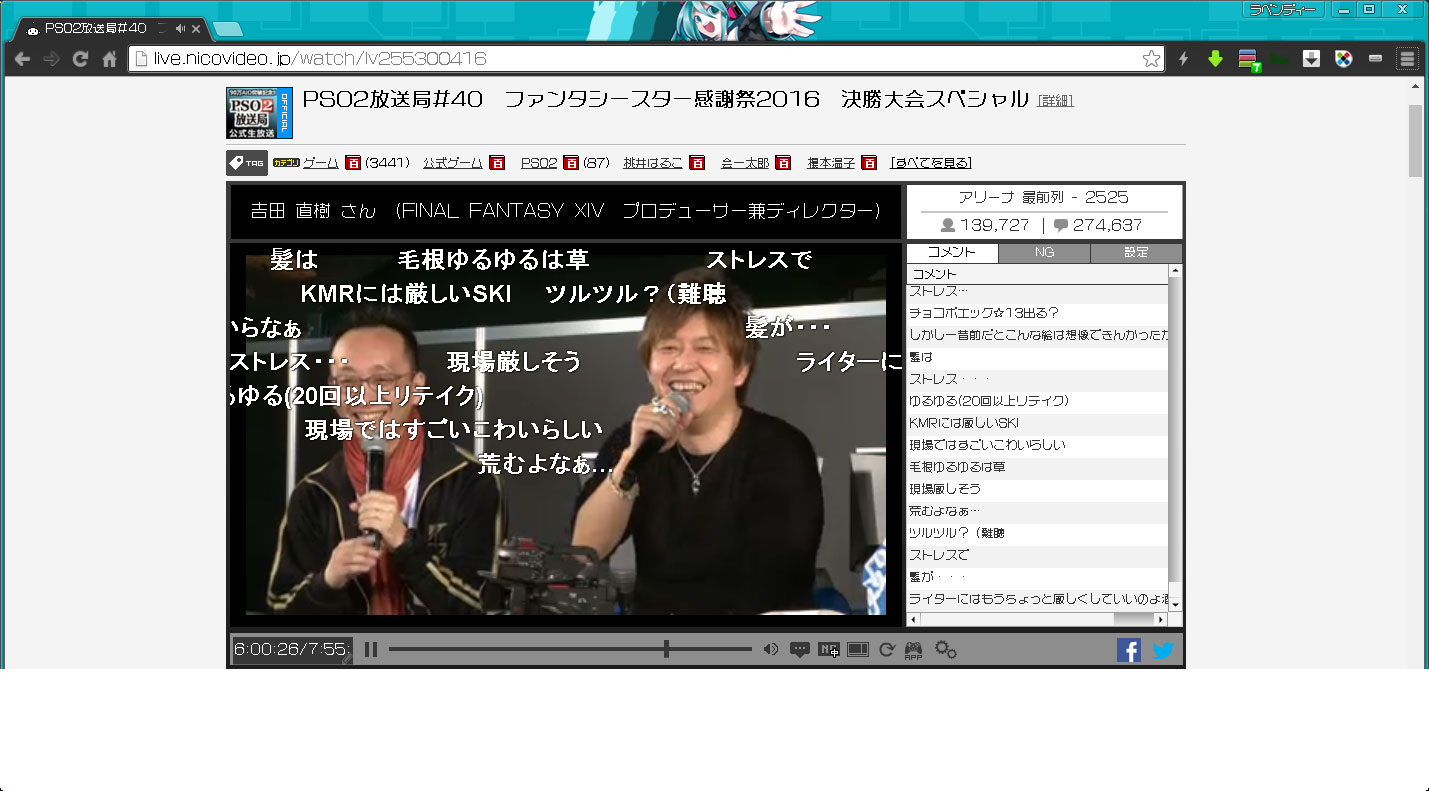Open browser home page button
Viewport: 1429px width, 791px height.
coord(109,59)
